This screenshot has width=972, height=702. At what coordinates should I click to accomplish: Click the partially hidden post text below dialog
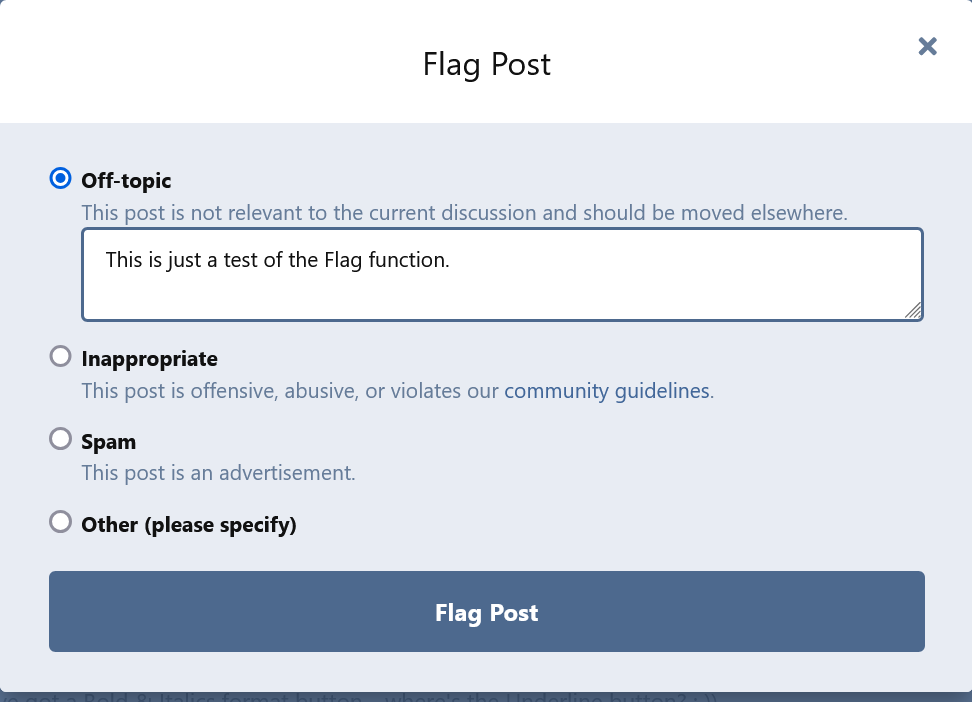[x=358, y=697]
